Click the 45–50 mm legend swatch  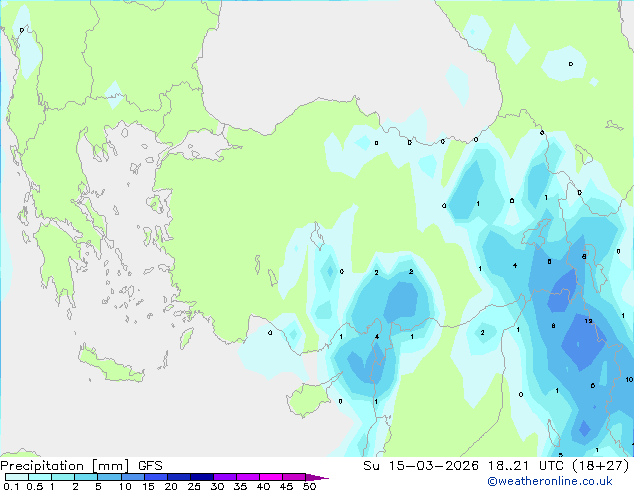294,477
